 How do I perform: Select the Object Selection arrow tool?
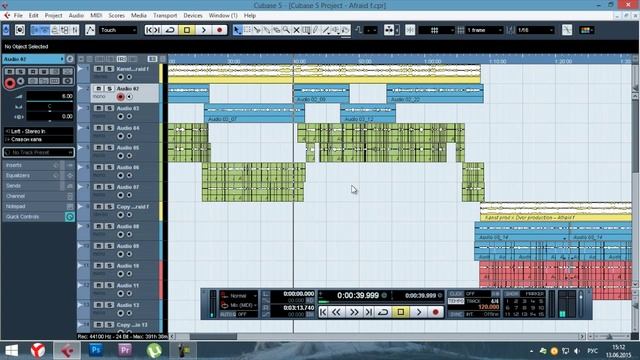point(237,30)
